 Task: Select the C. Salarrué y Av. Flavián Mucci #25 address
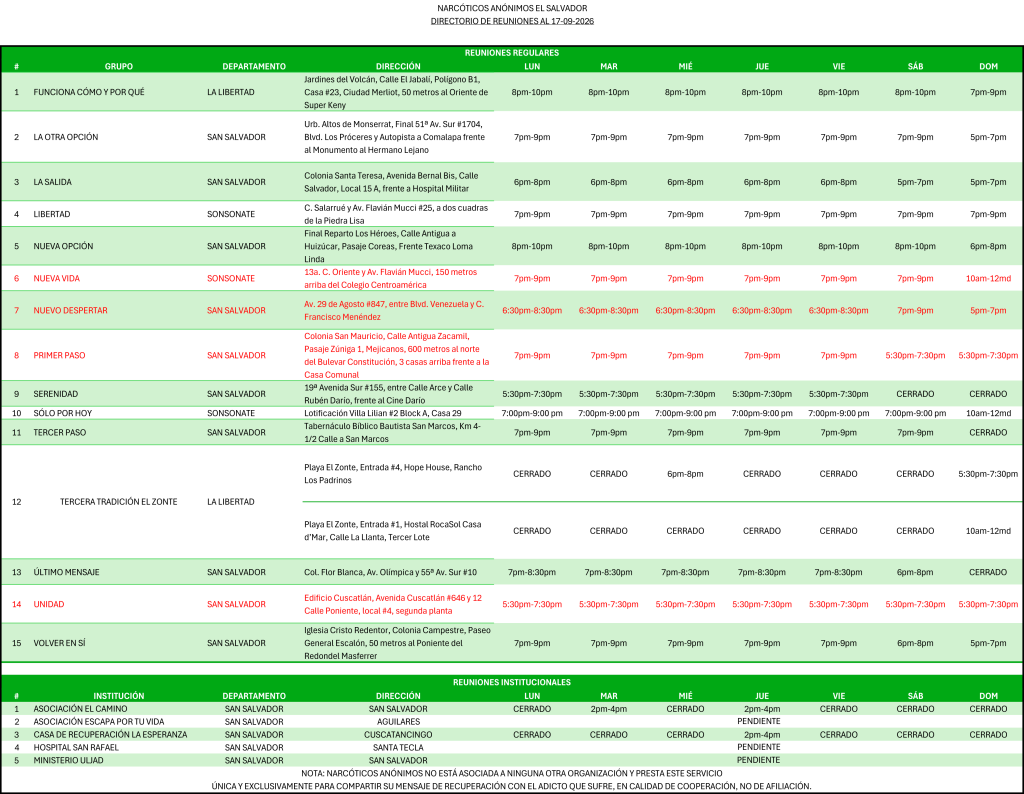point(396,214)
